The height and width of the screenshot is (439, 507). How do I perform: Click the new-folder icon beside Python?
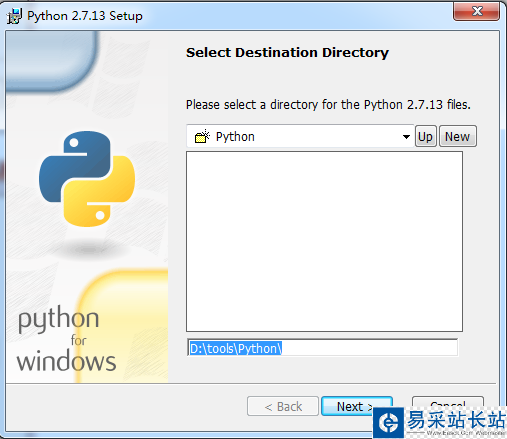click(x=202, y=136)
